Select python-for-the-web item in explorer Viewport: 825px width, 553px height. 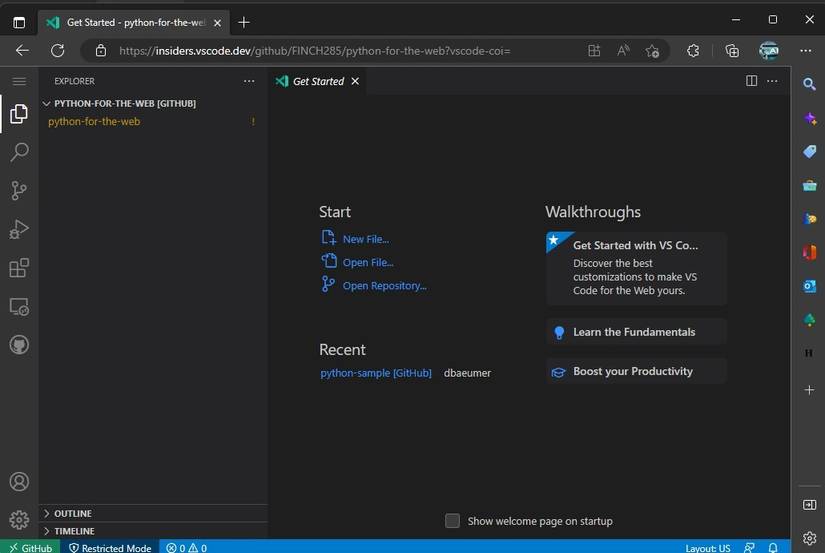[94, 122]
